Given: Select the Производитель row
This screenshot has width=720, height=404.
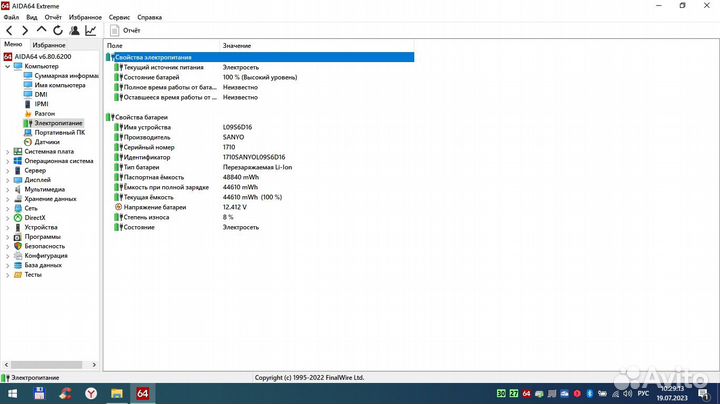Looking at the screenshot, I should click(x=260, y=137).
